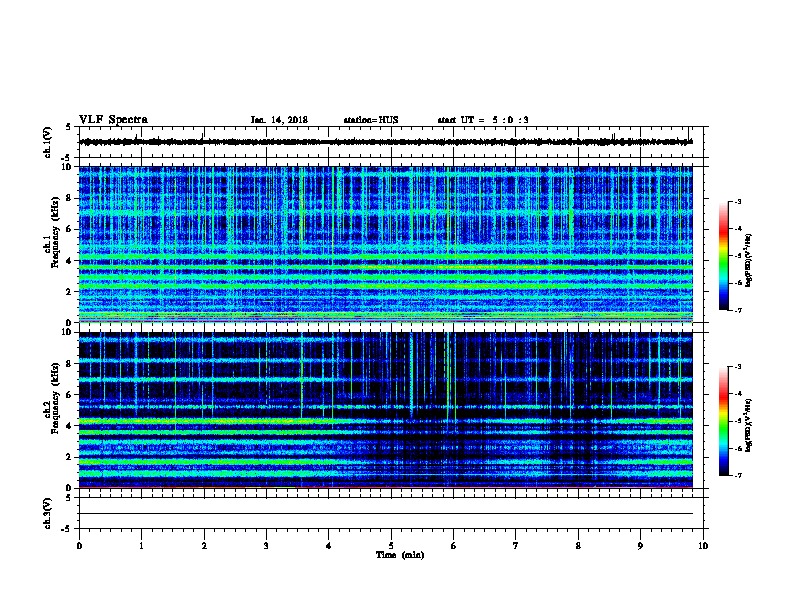This screenshot has width=792, height=612.
Task: Select the ch.2 "Frequency (kHz)" axis label
Action: (56, 398)
